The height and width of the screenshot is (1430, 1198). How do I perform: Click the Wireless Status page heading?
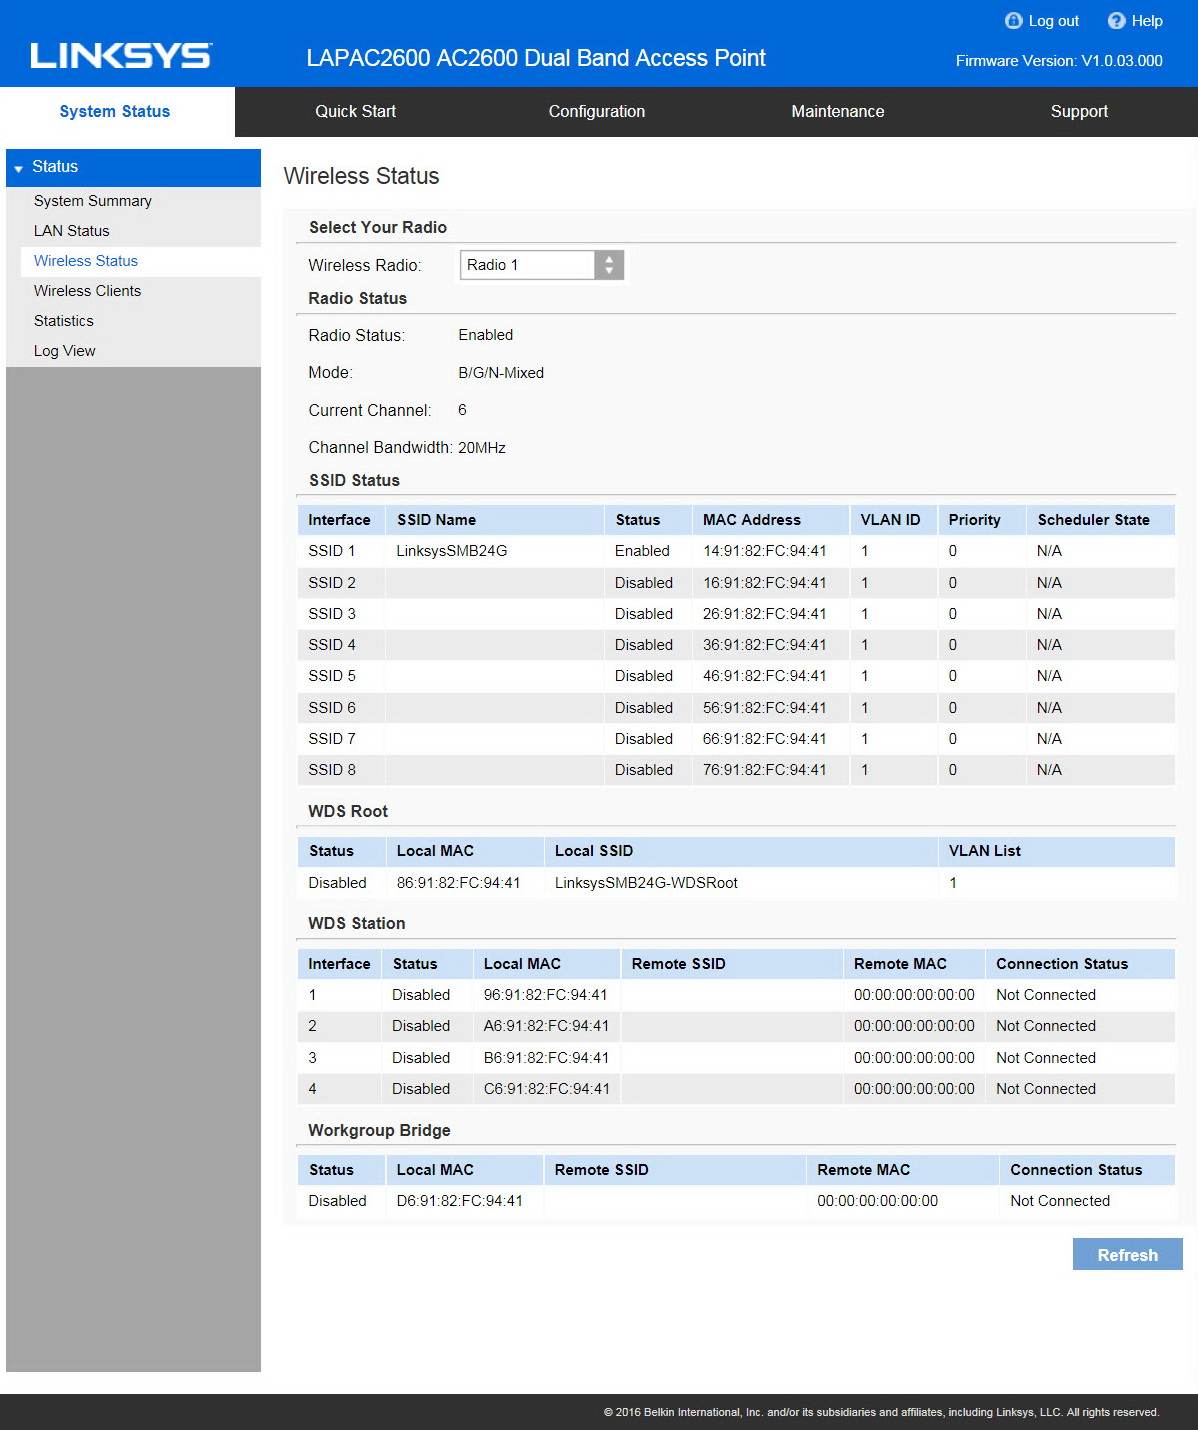tap(362, 176)
